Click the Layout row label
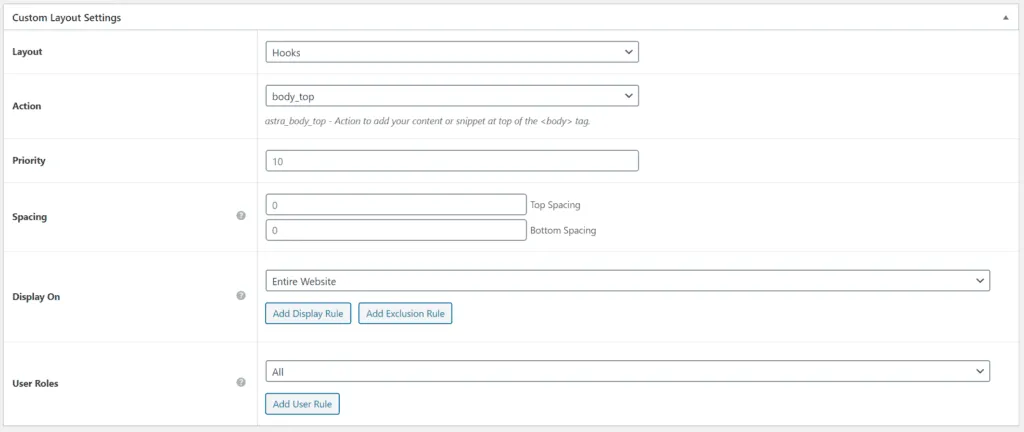This screenshot has height=432, width=1024. (27, 52)
